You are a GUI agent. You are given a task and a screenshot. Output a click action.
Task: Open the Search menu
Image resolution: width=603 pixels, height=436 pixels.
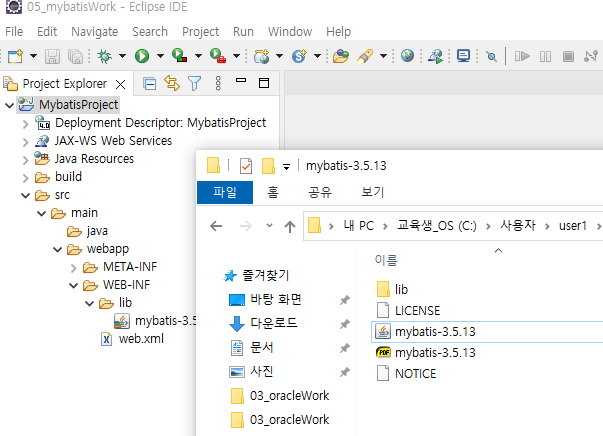150,32
